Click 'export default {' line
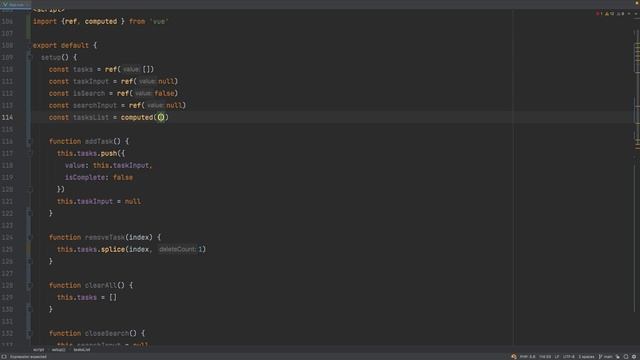Viewport: 640px width, 360px height. point(64,45)
